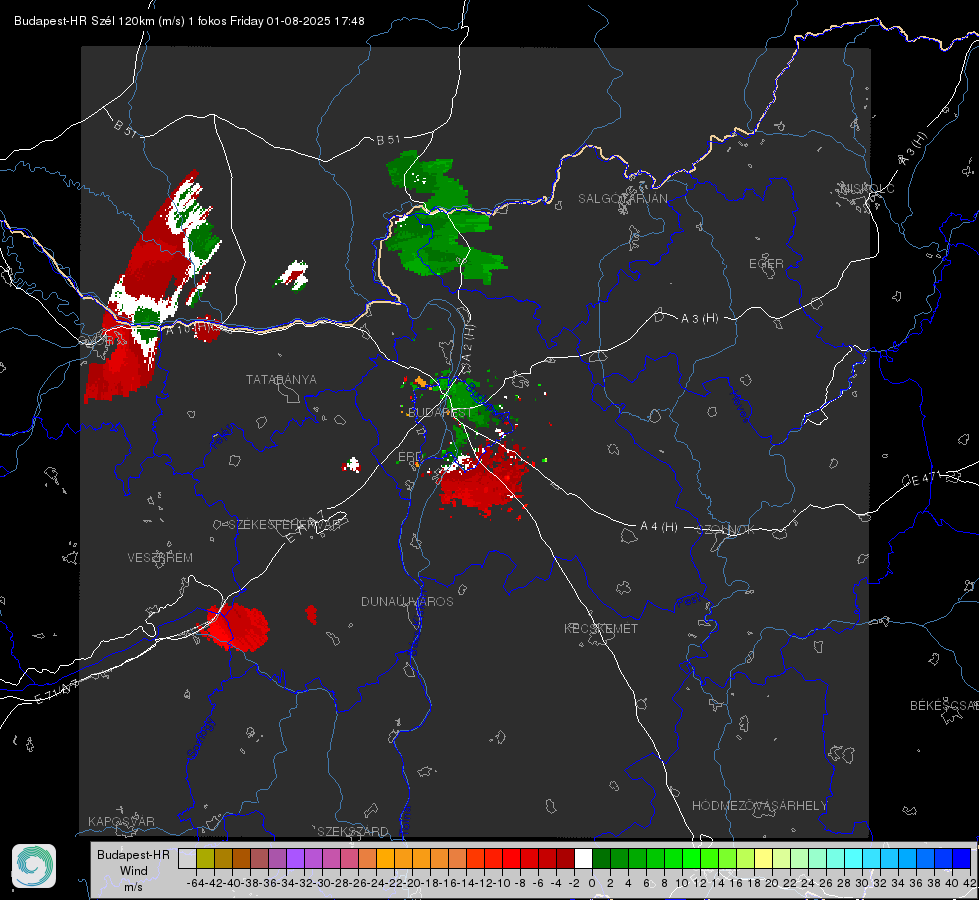Click the ERD town label

(x=410, y=457)
